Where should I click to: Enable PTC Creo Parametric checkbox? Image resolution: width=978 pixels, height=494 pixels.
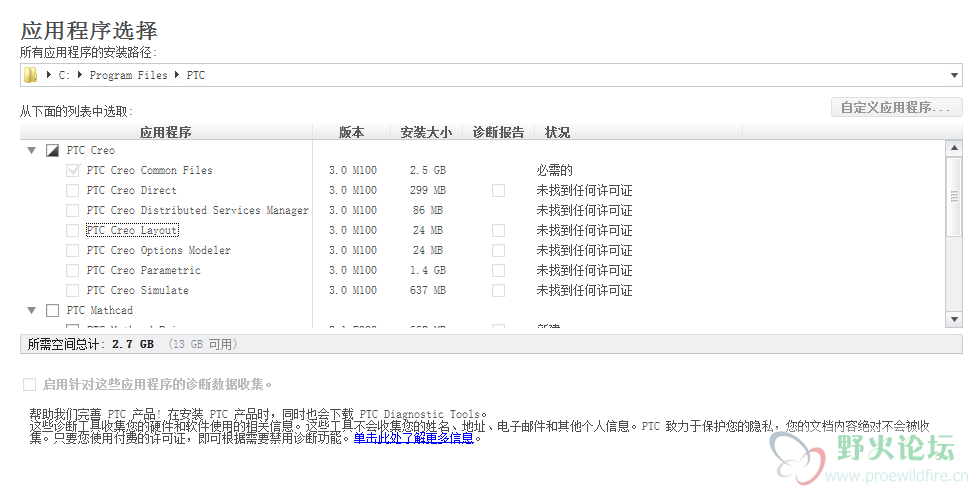point(73,270)
